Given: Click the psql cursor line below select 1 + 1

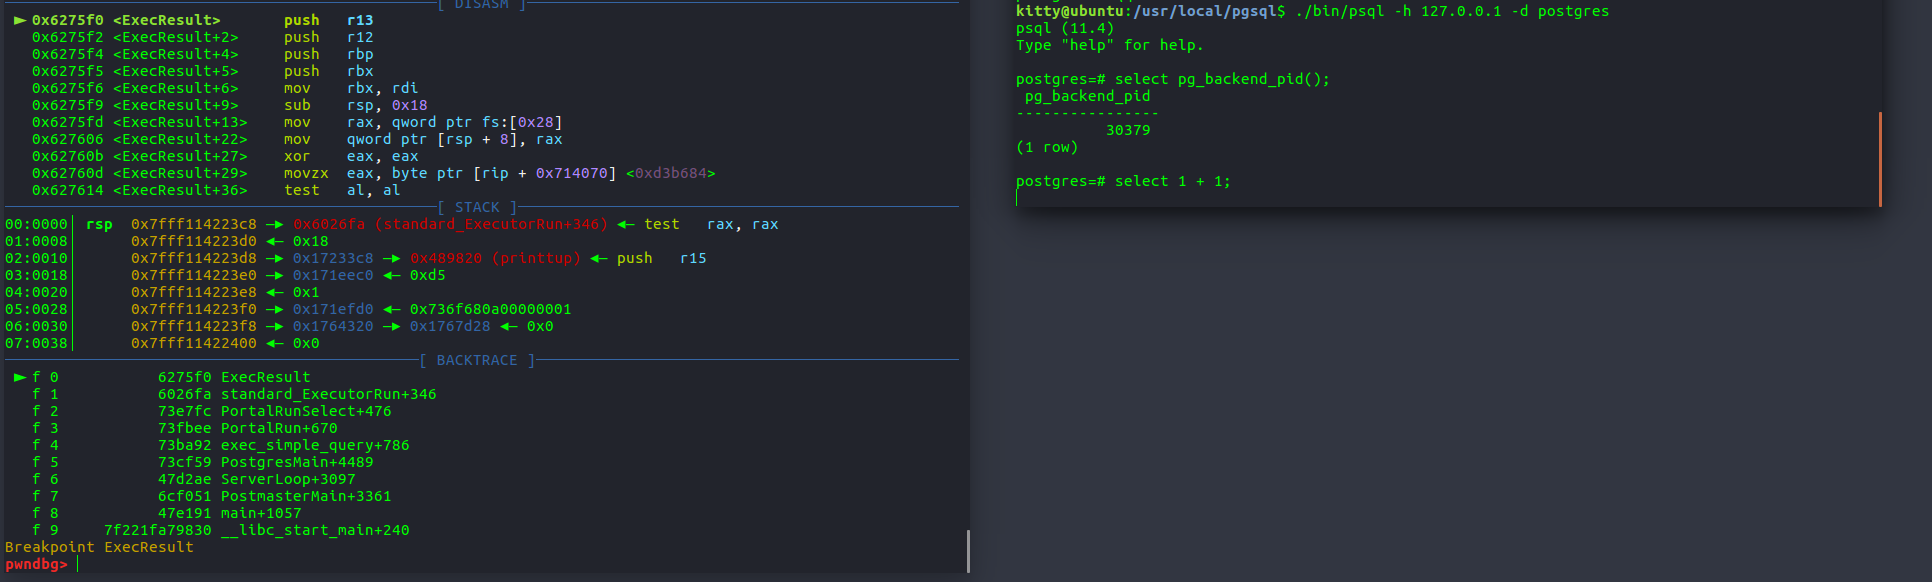Looking at the screenshot, I should coord(1018,198).
